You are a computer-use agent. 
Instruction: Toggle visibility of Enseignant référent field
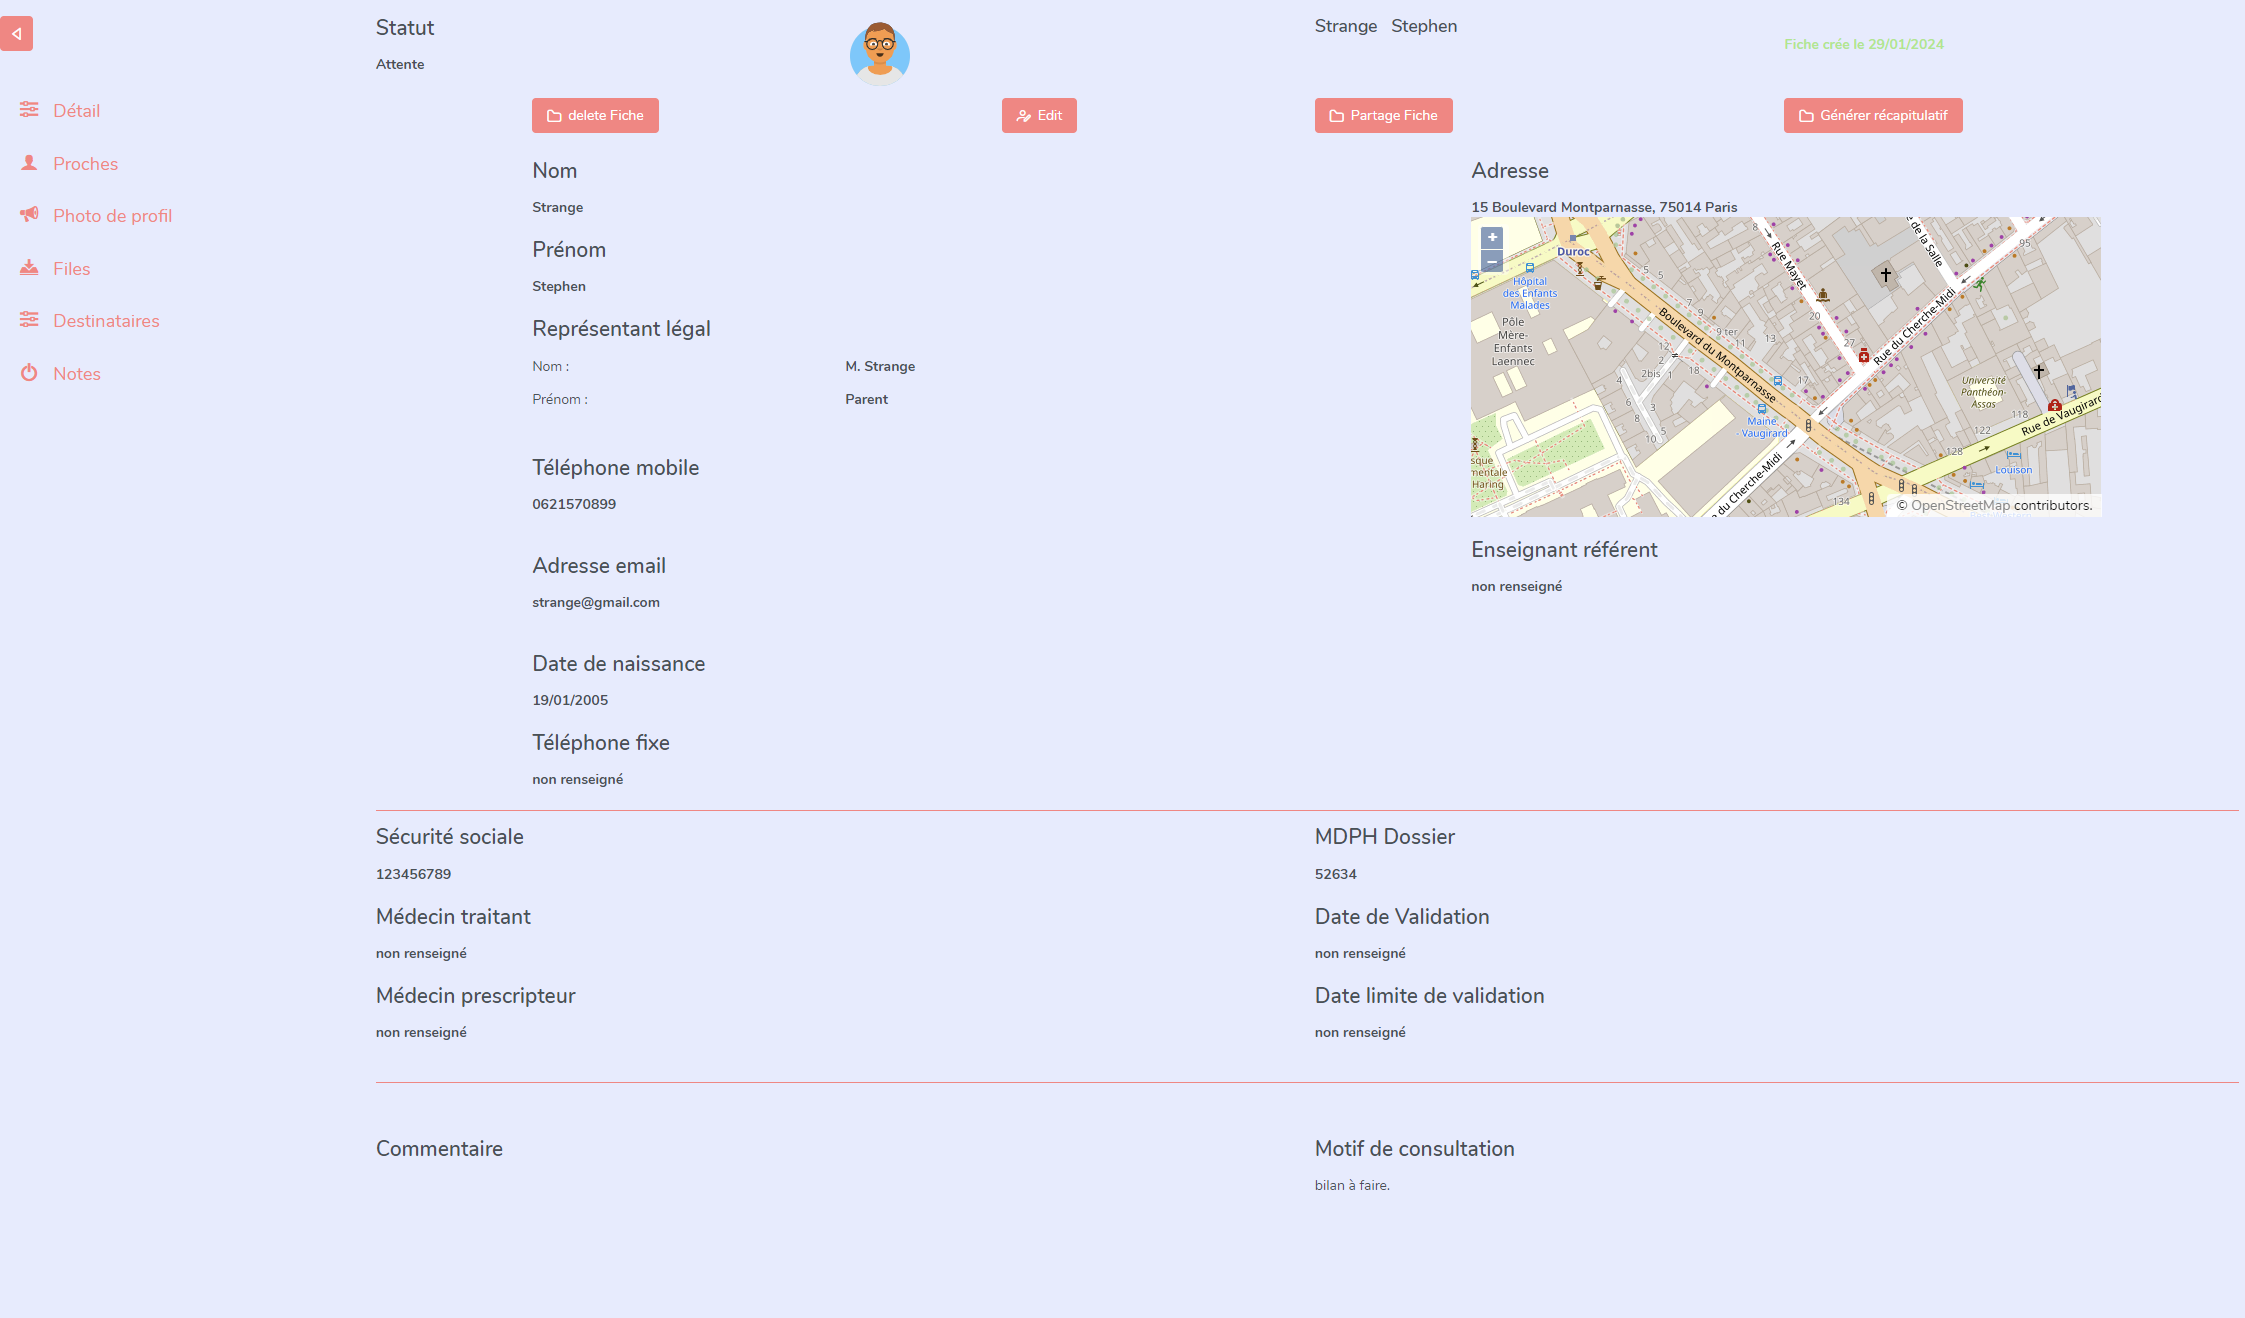(1563, 549)
